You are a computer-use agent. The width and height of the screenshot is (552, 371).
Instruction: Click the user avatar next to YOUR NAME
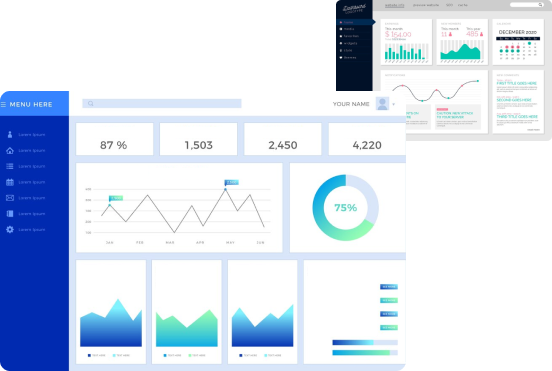click(x=382, y=103)
